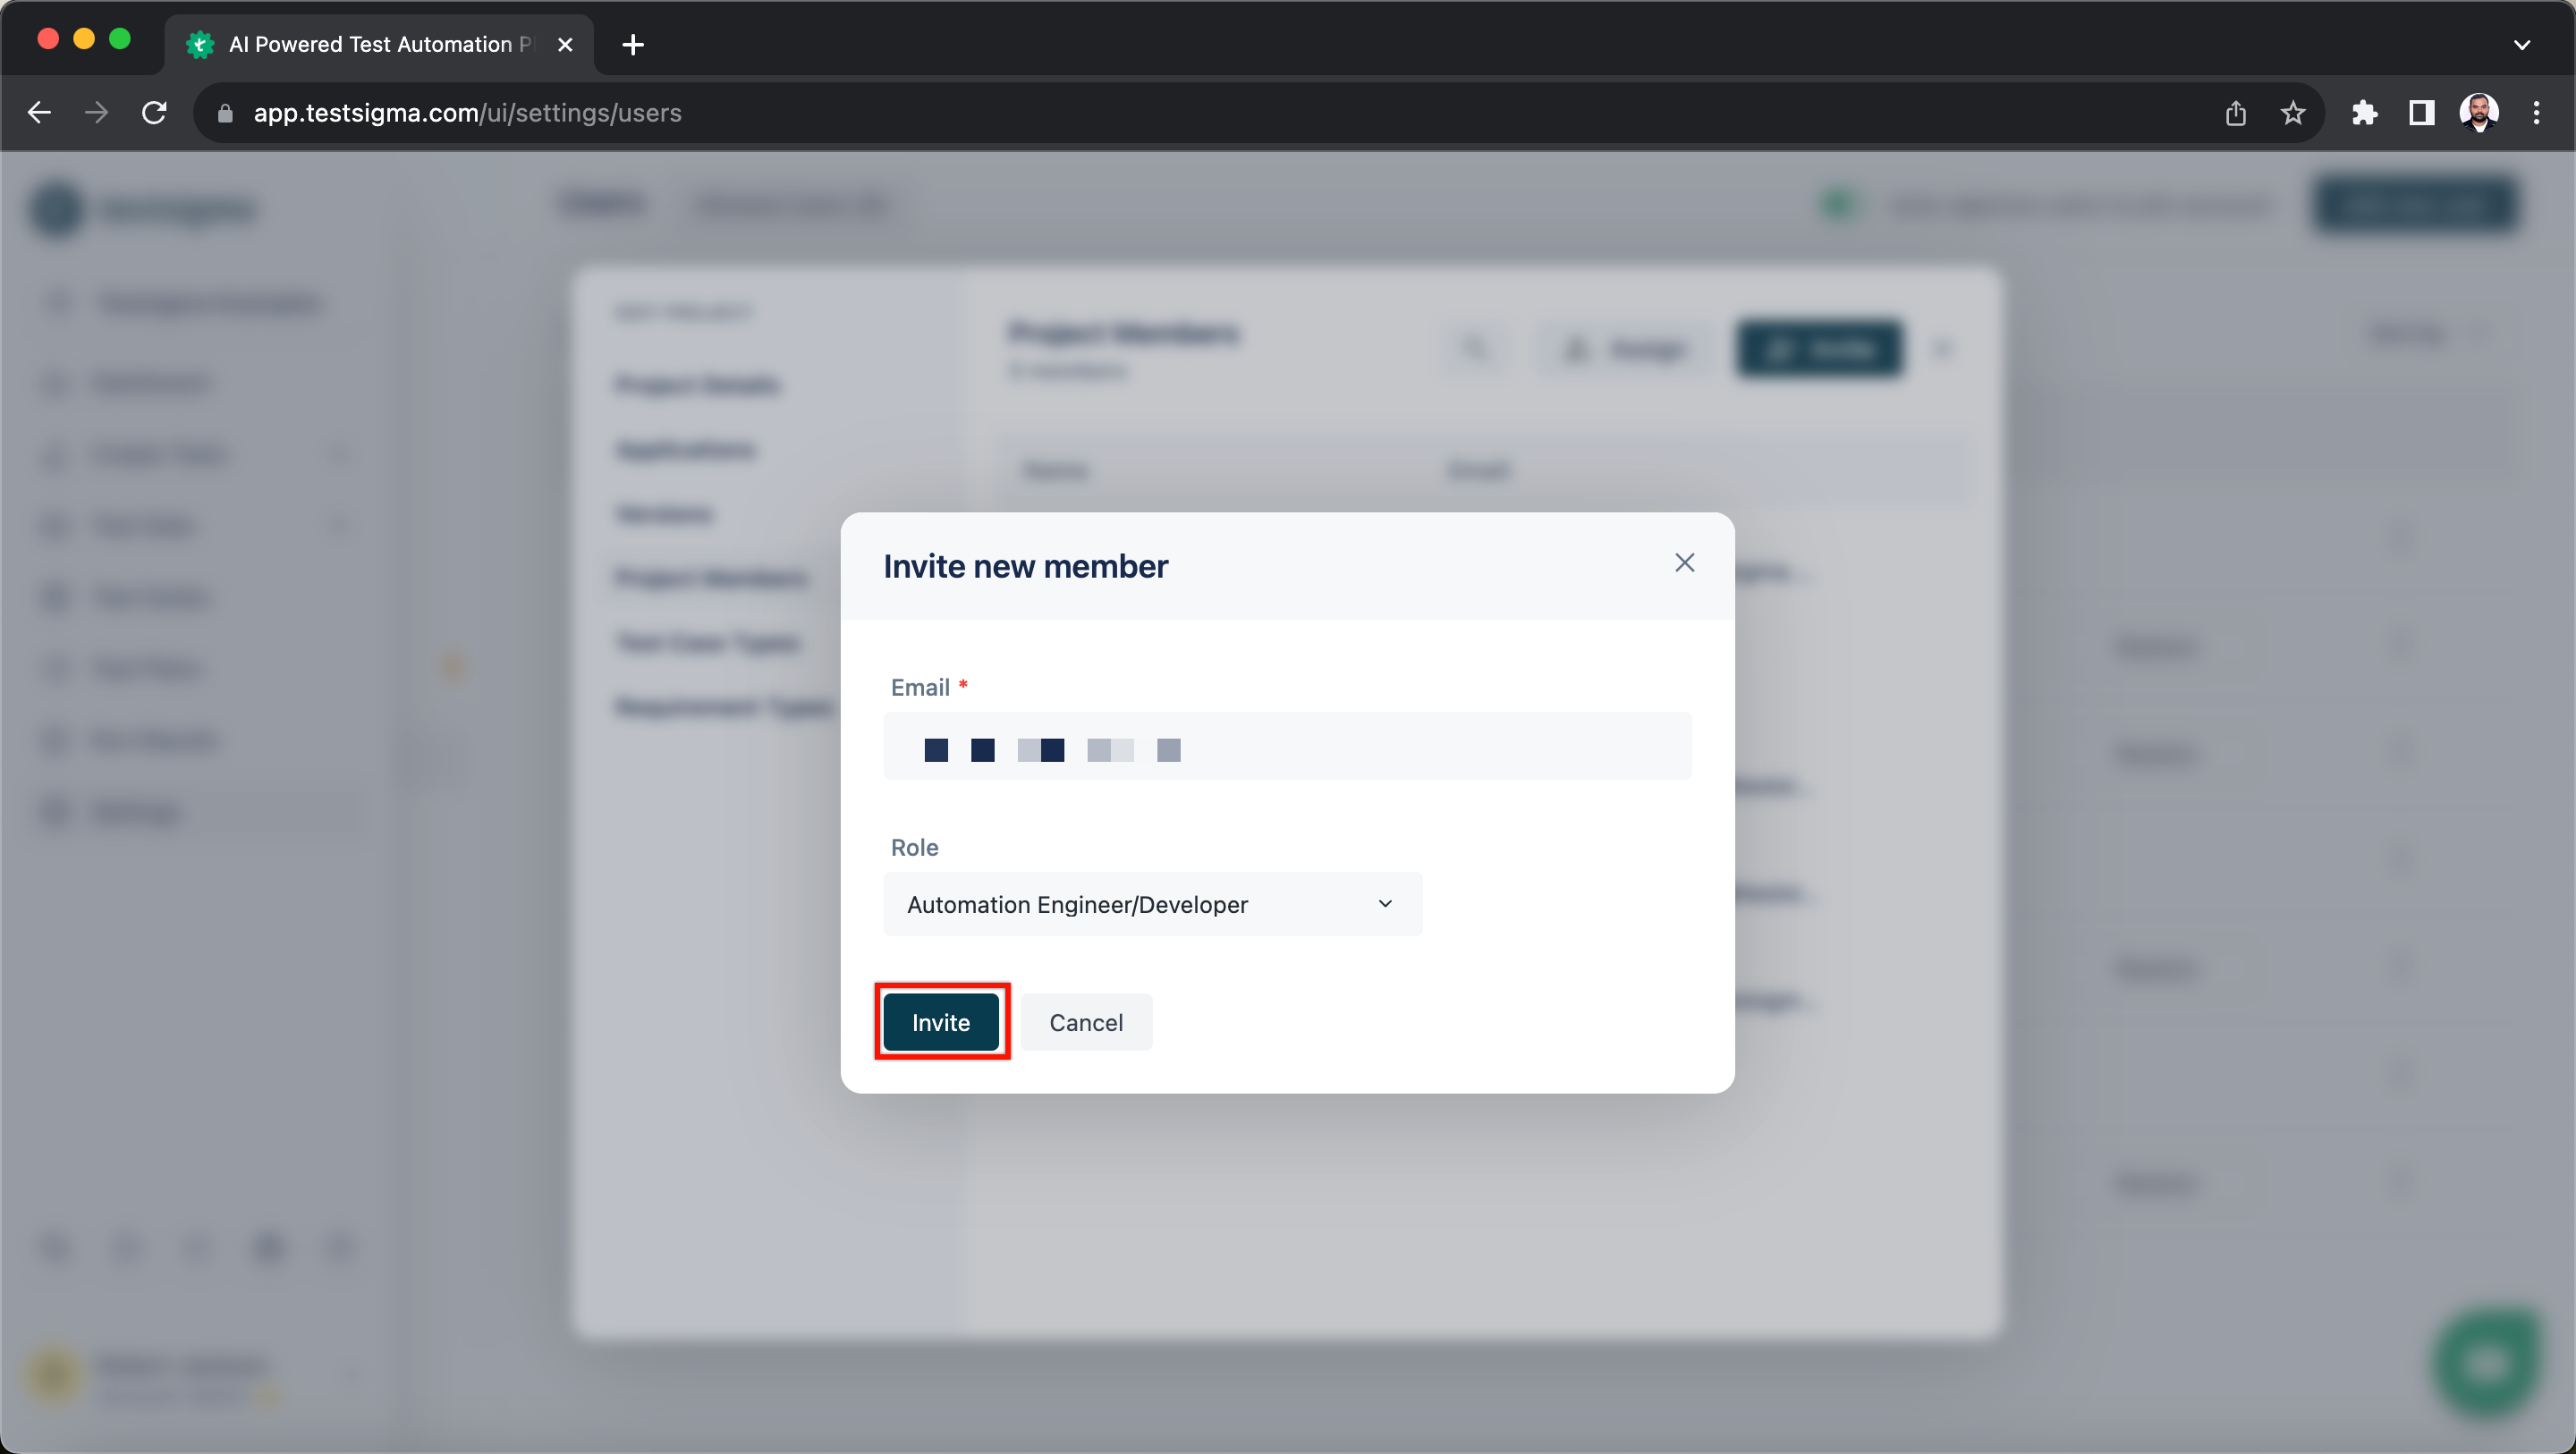
Task: Bookmark this page with star icon
Action: tap(2293, 113)
